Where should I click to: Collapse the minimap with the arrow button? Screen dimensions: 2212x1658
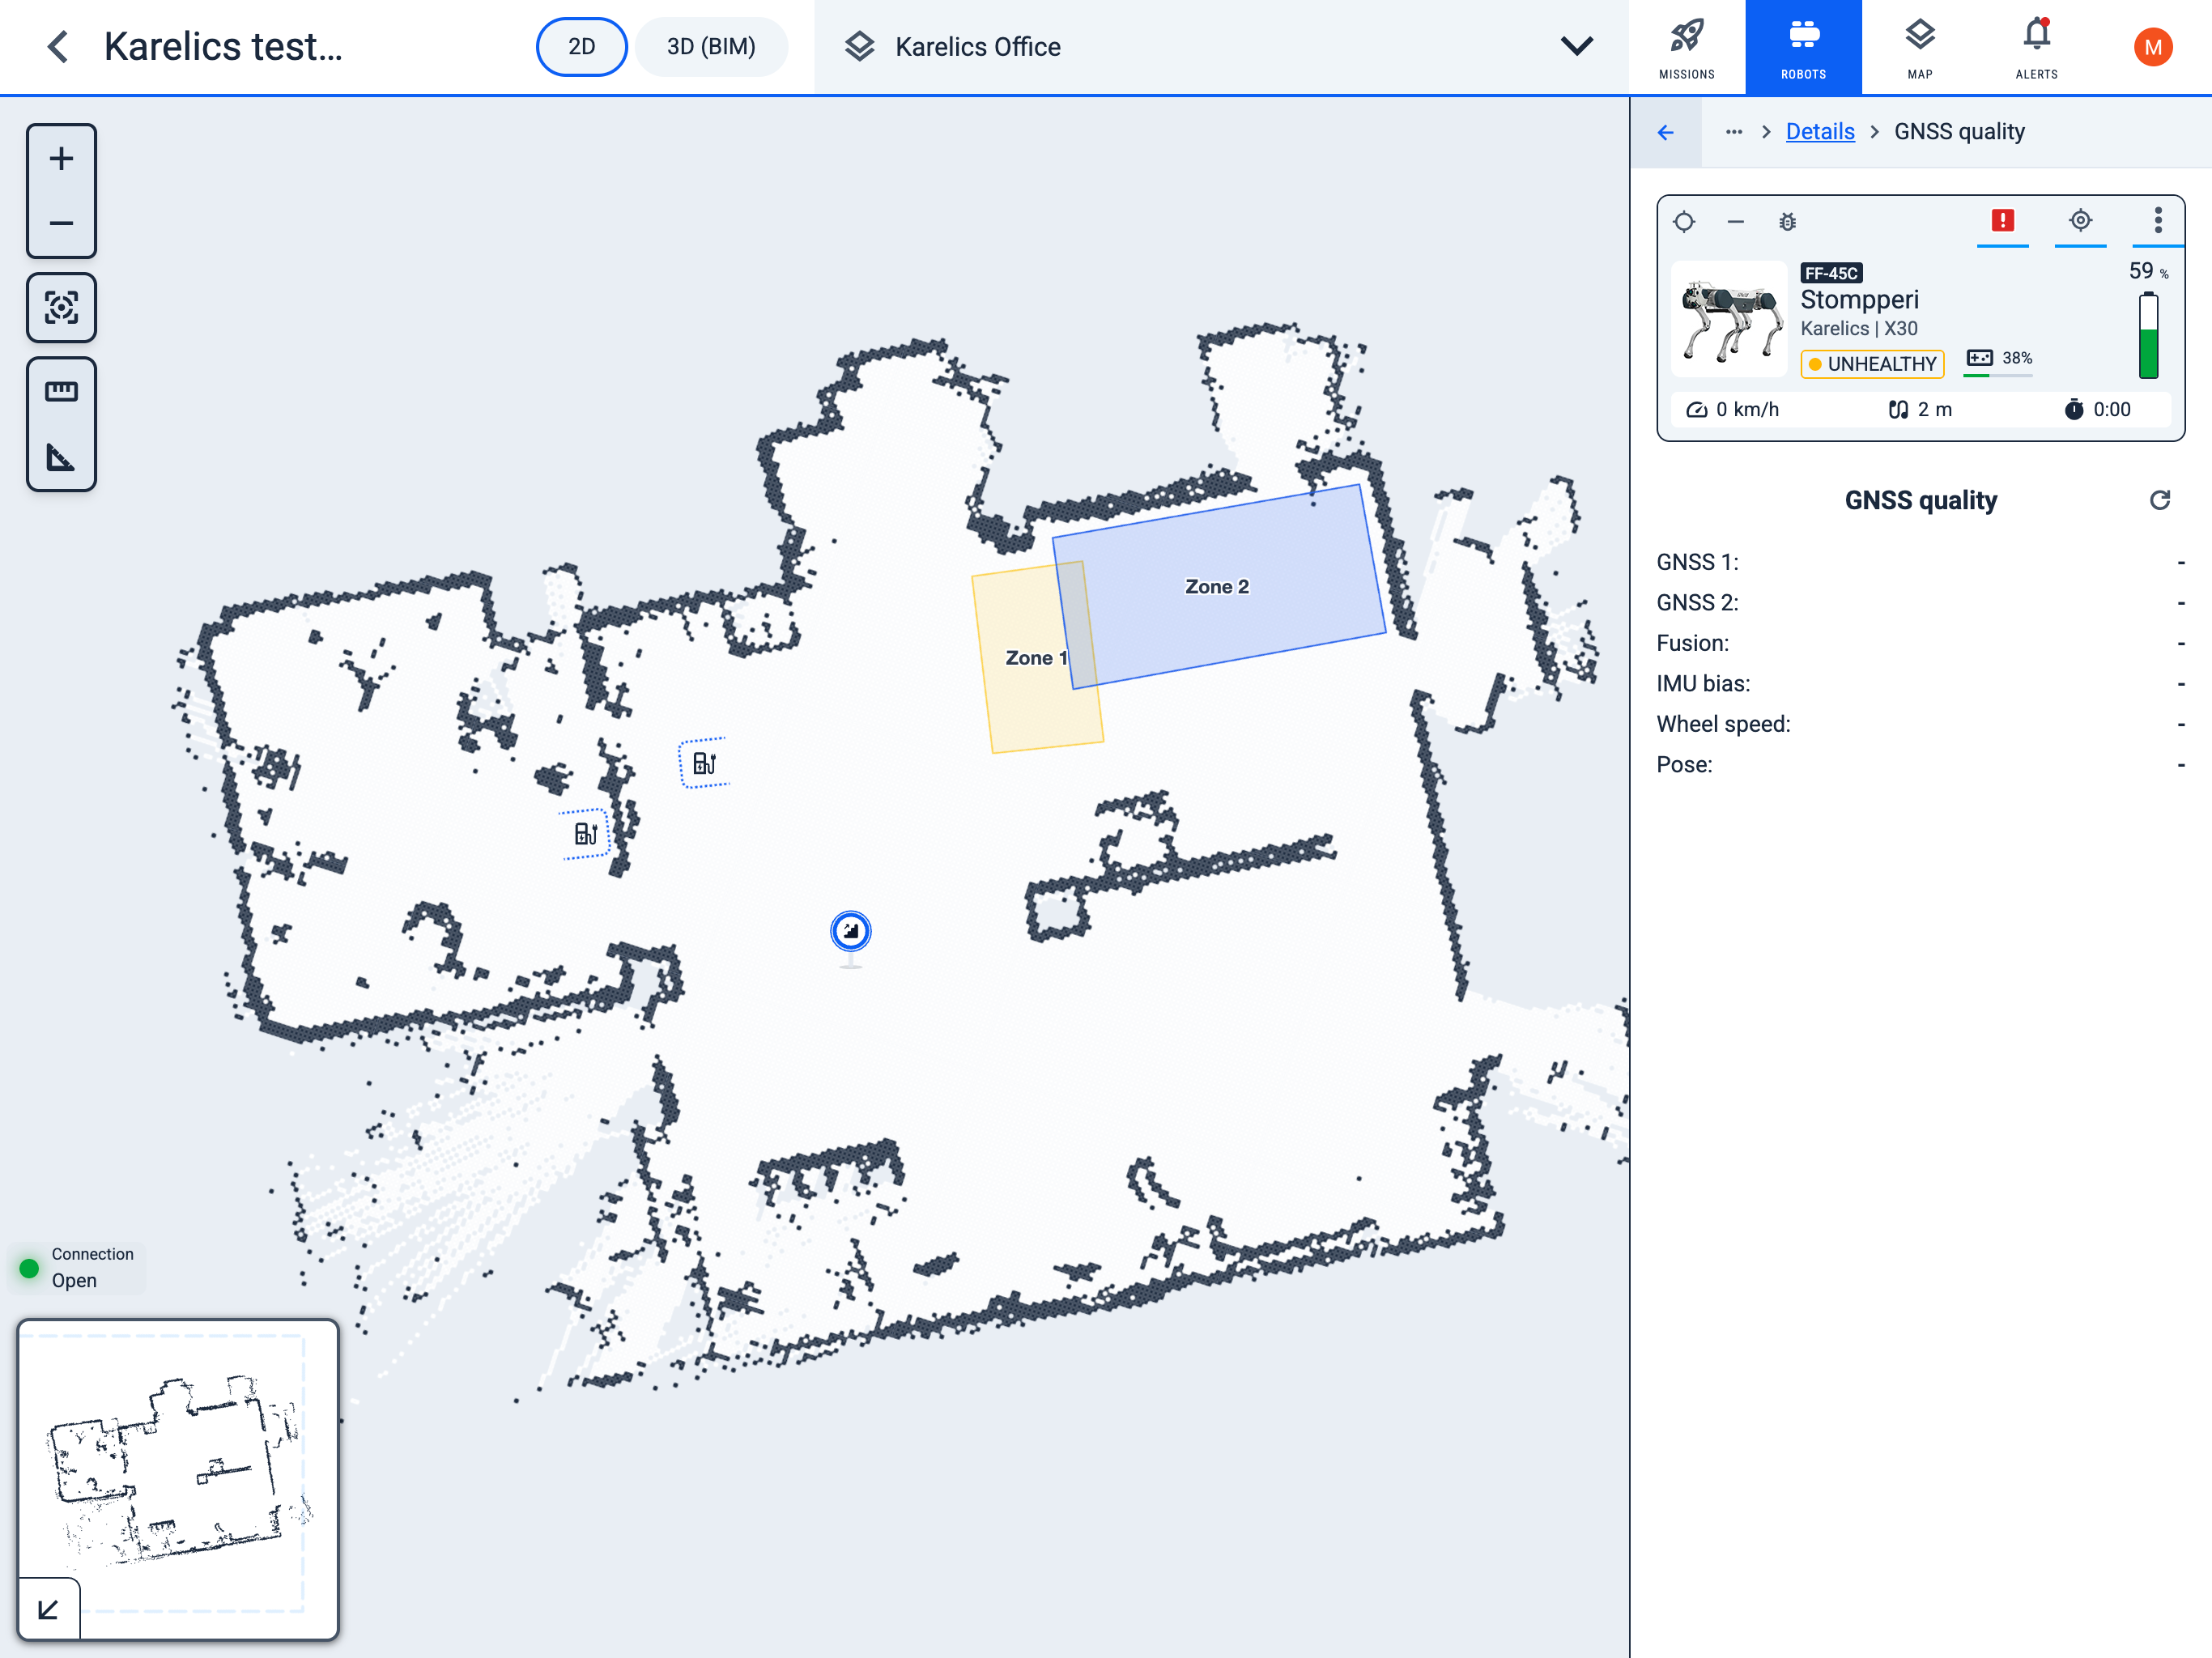[48, 1609]
